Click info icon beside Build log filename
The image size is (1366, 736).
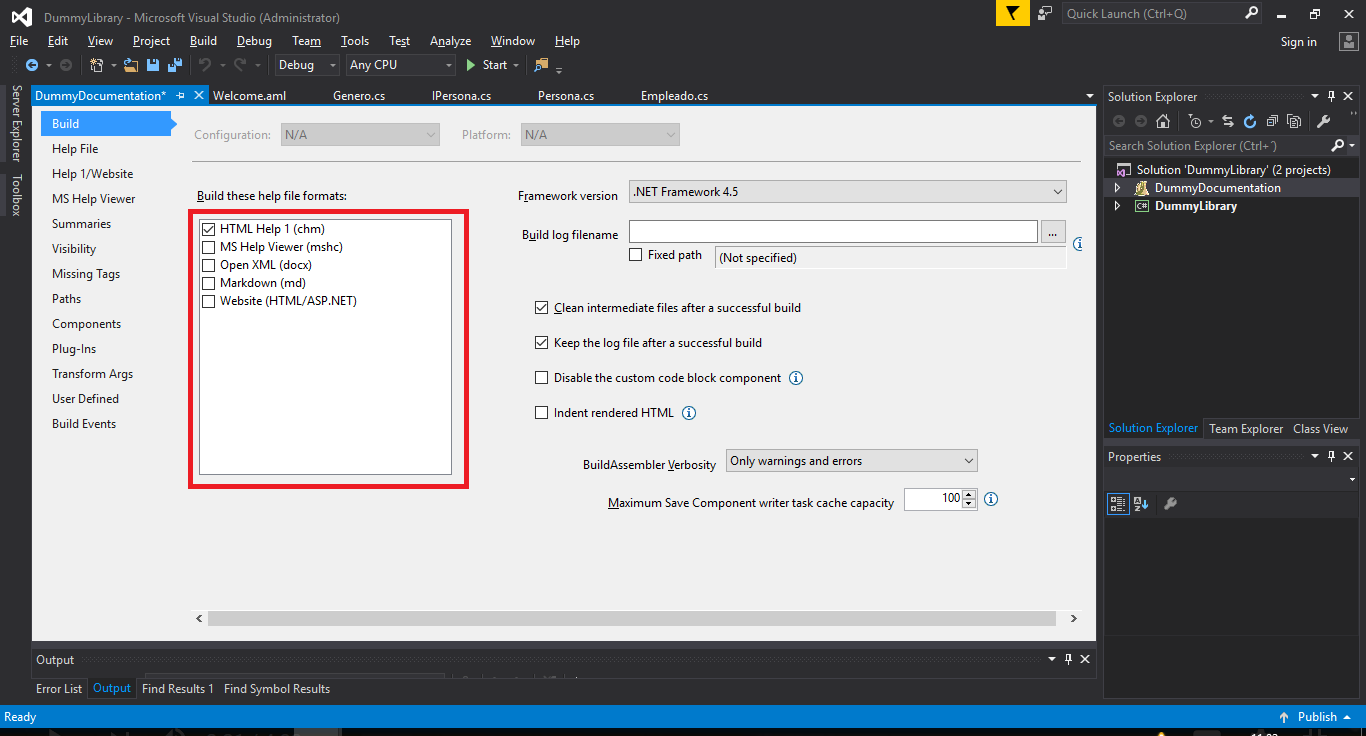pyautogui.click(x=1078, y=244)
